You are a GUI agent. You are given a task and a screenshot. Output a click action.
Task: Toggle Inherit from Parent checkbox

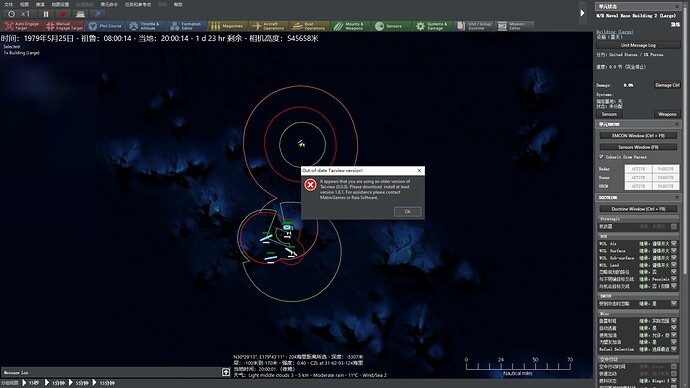click(601, 157)
